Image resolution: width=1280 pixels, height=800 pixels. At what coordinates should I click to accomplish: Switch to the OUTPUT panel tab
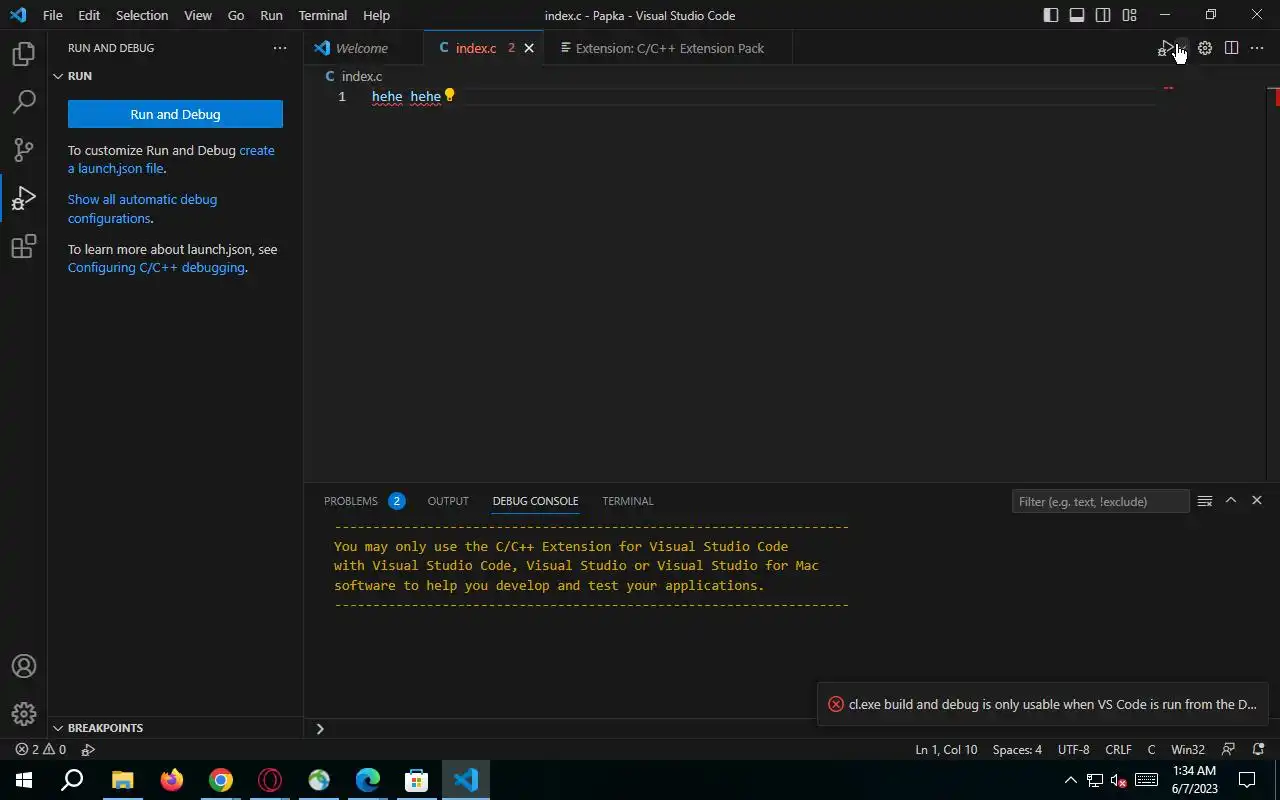[x=448, y=501]
